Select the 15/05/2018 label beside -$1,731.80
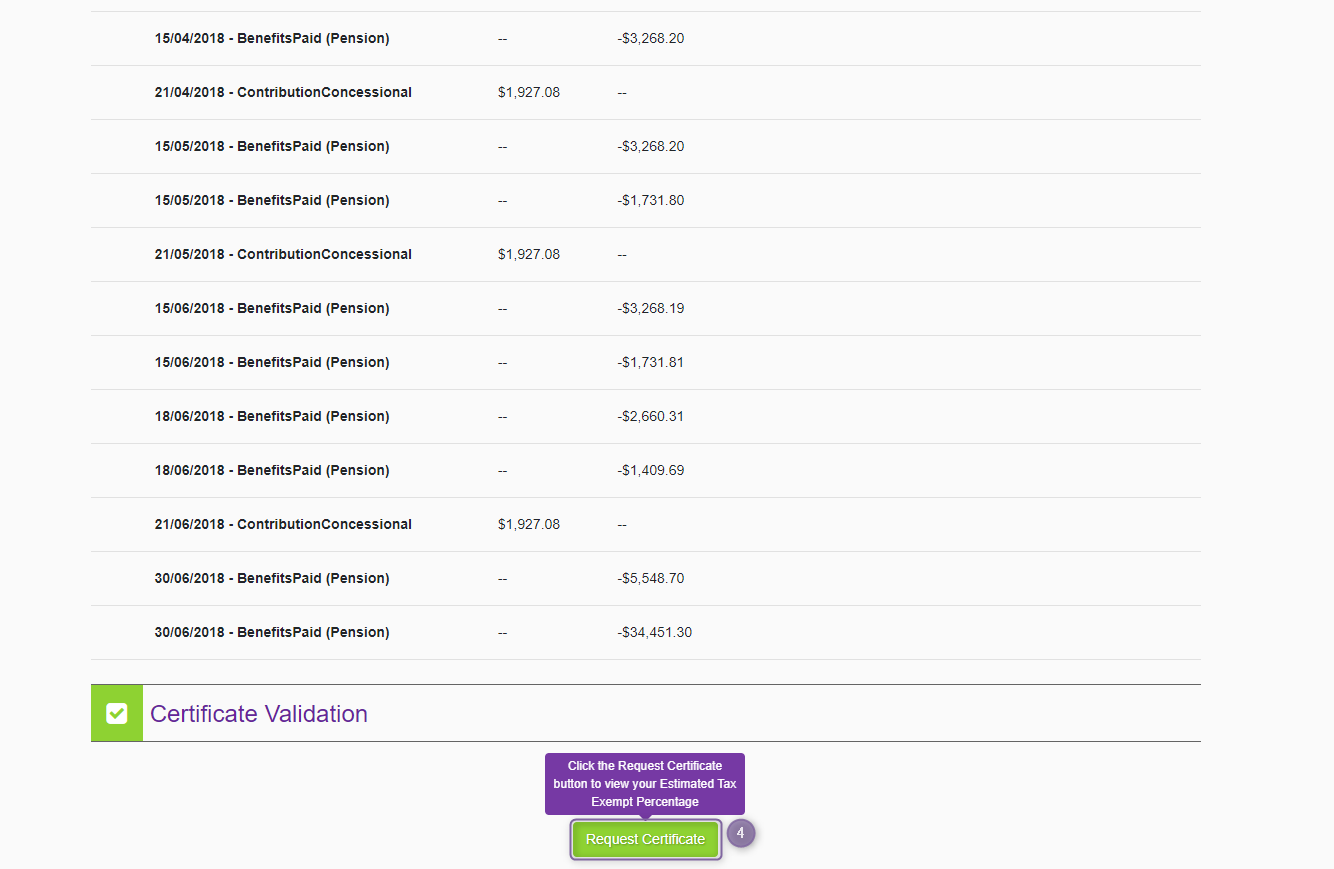The width and height of the screenshot is (1334, 869). pos(272,200)
